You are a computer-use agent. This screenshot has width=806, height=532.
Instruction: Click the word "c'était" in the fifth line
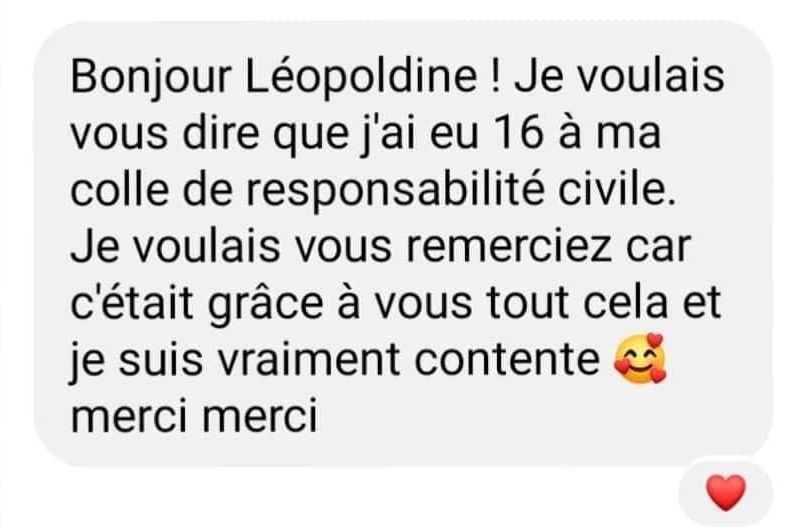click(132, 302)
